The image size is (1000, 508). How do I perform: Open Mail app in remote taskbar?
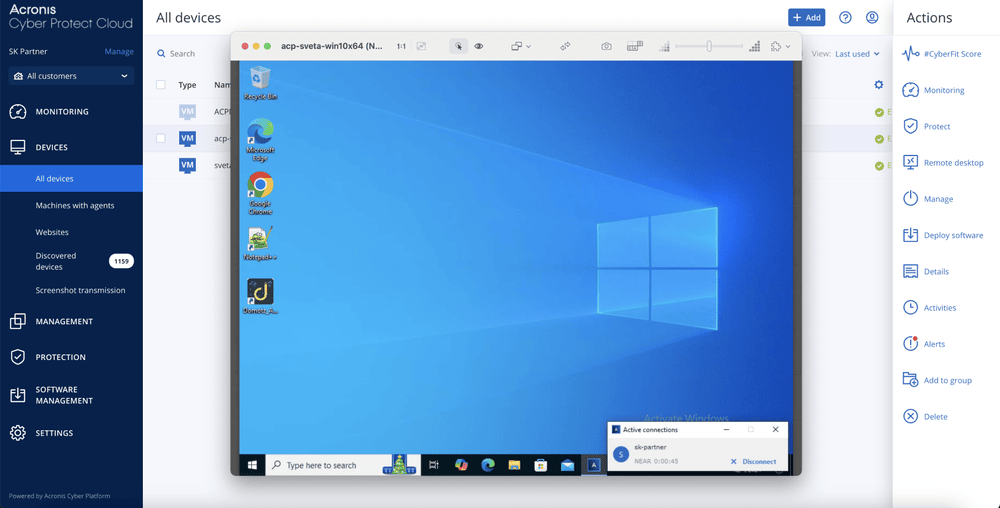point(567,465)
